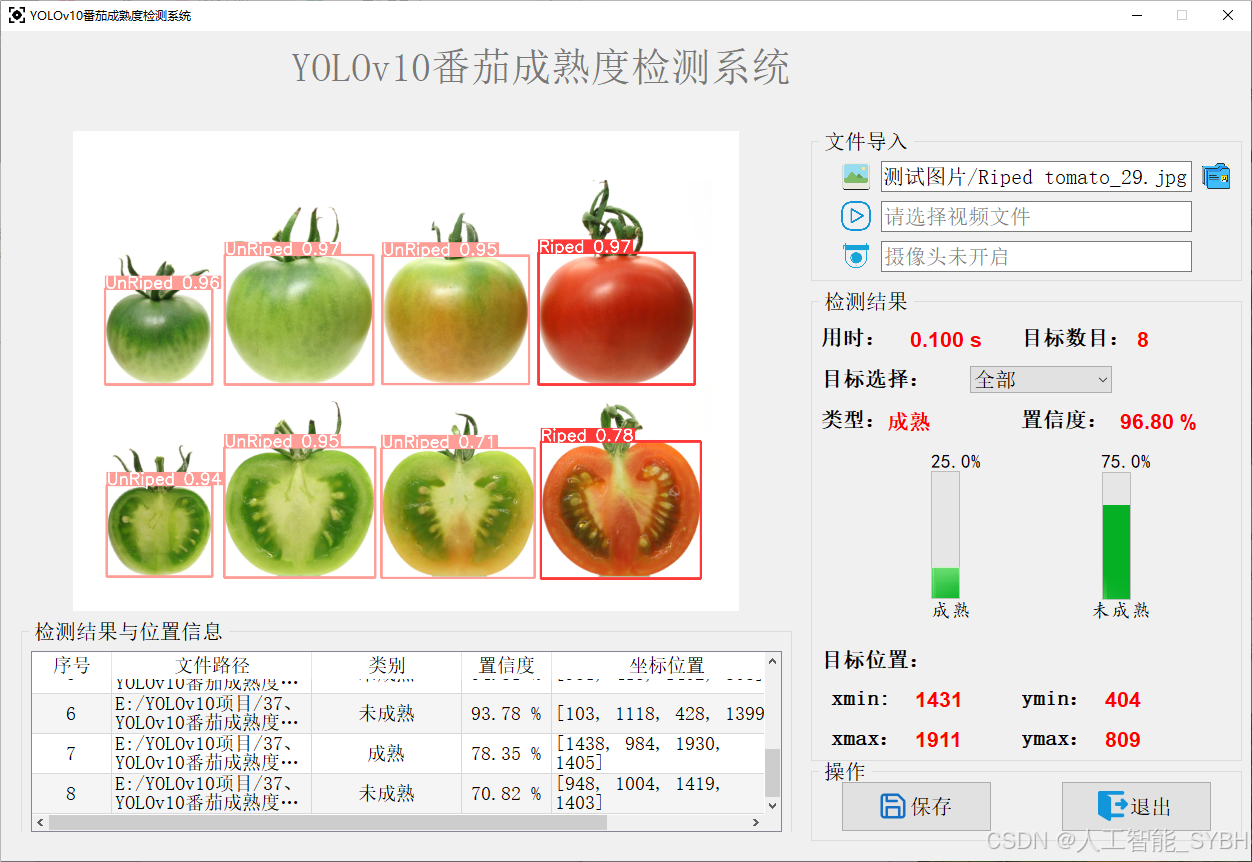The height and width of the screenshot is (862, 1252).
Task: Click the 摄像头未开启 input field
Action: [1036, 256]
